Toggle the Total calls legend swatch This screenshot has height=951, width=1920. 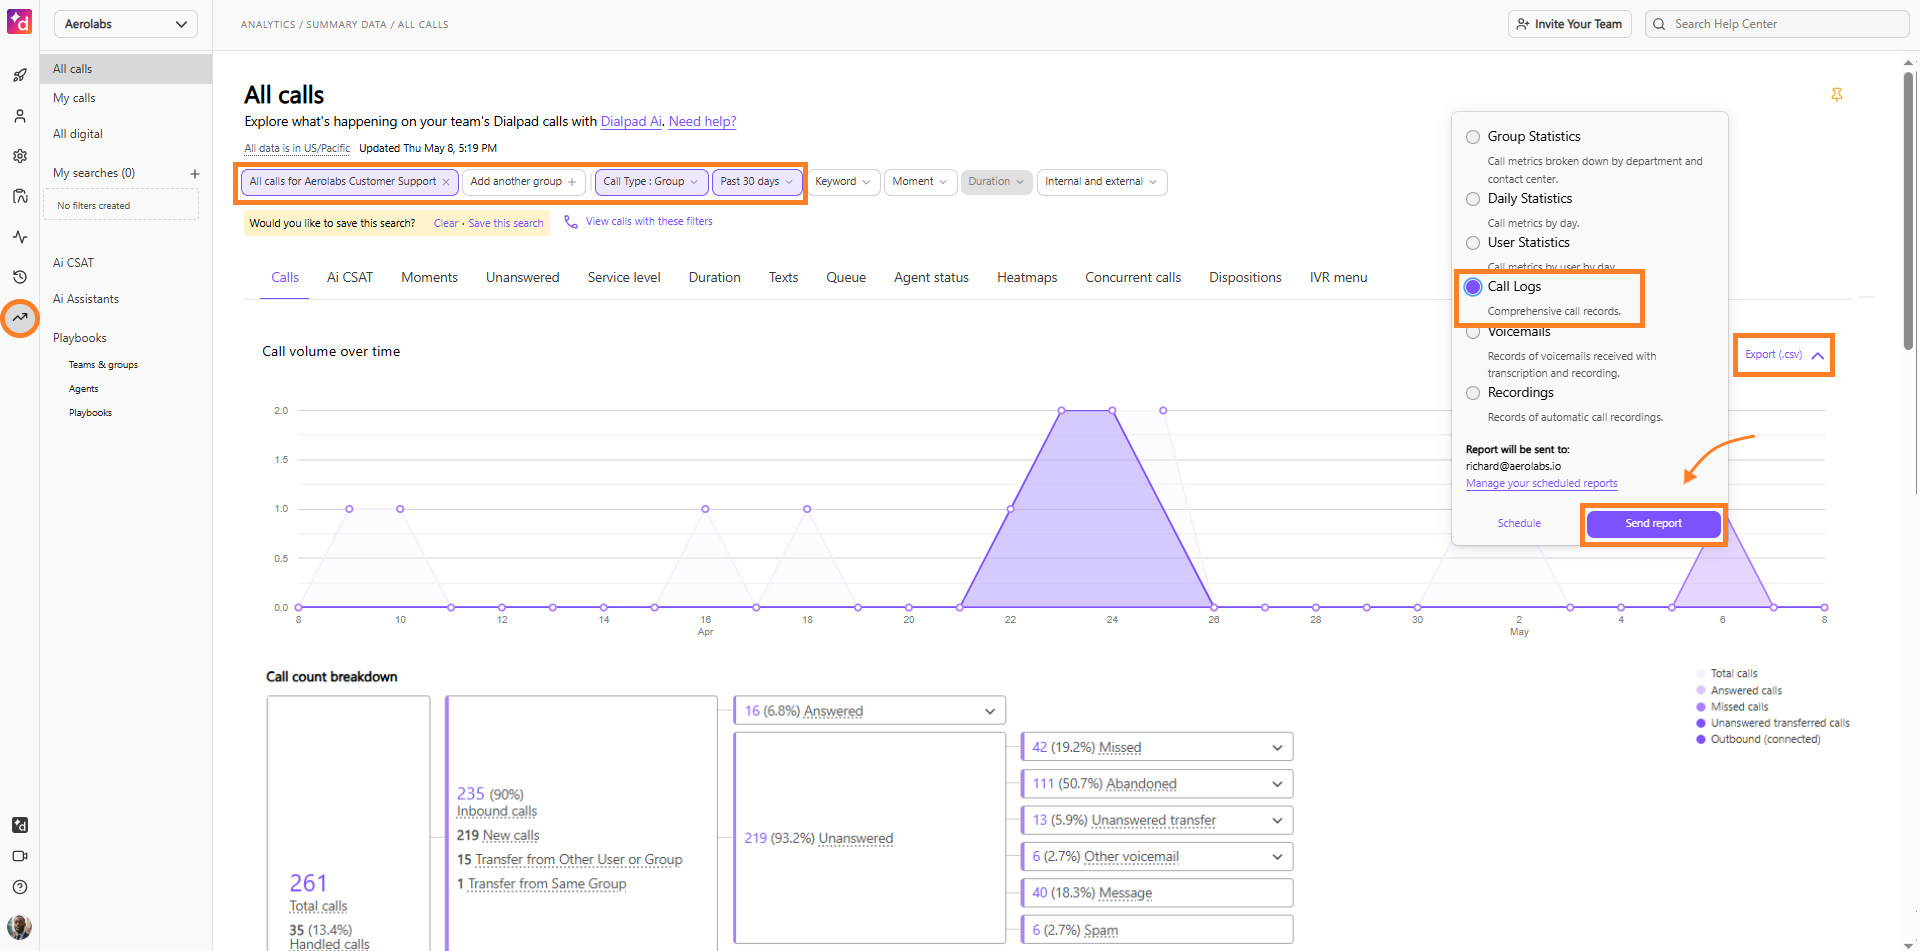click(x=1701, y=674)
